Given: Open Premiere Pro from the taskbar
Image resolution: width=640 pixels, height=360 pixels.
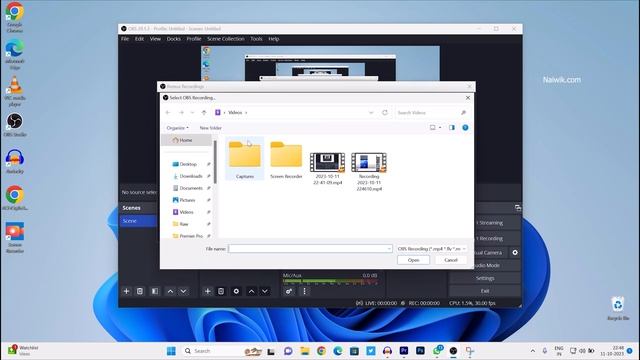Looking at the screenshot, I should pos(404,351).
